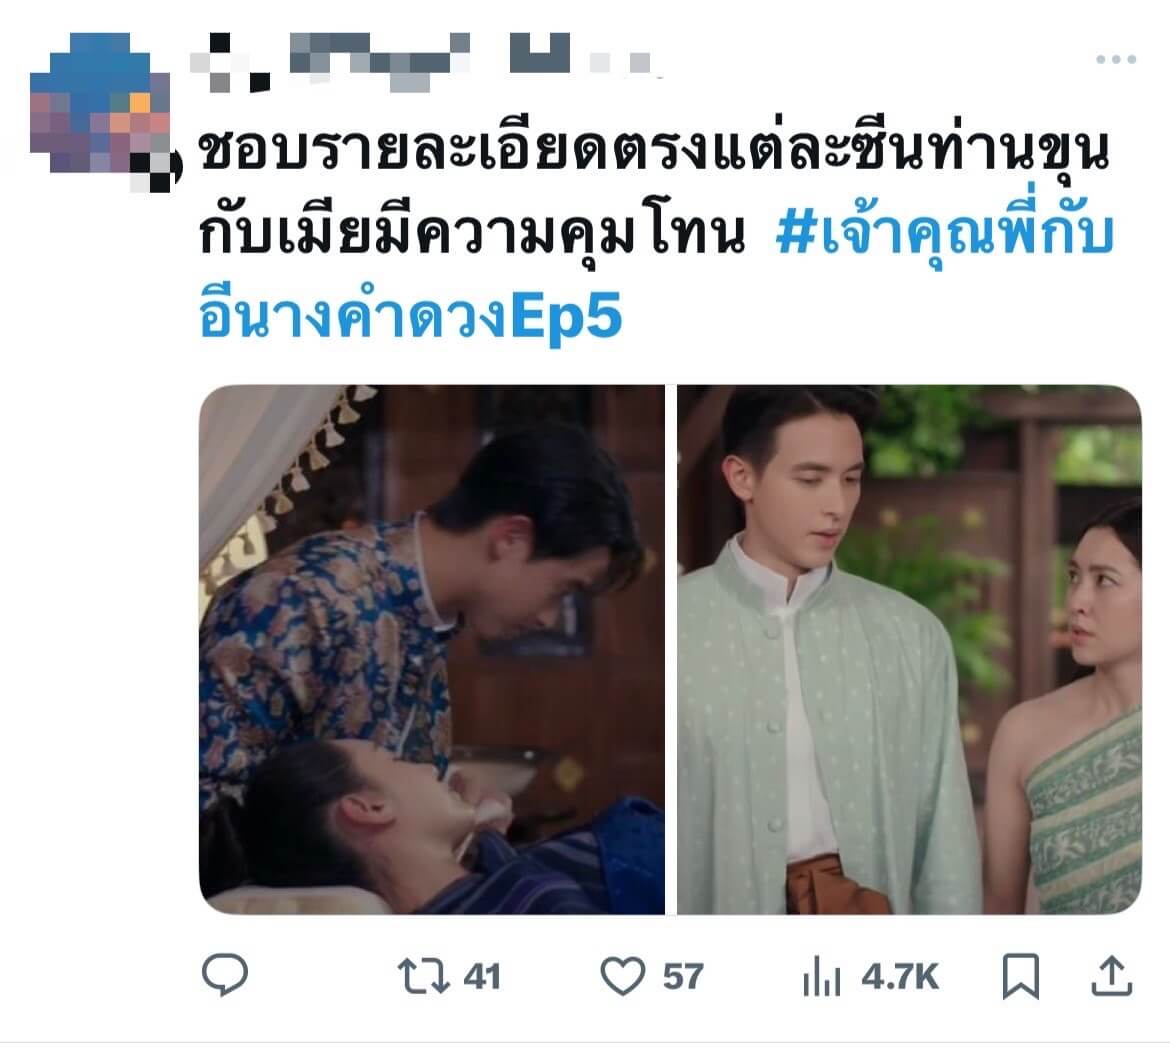
Task: Open the share upload icon
Action: (x=1112, y=975)
